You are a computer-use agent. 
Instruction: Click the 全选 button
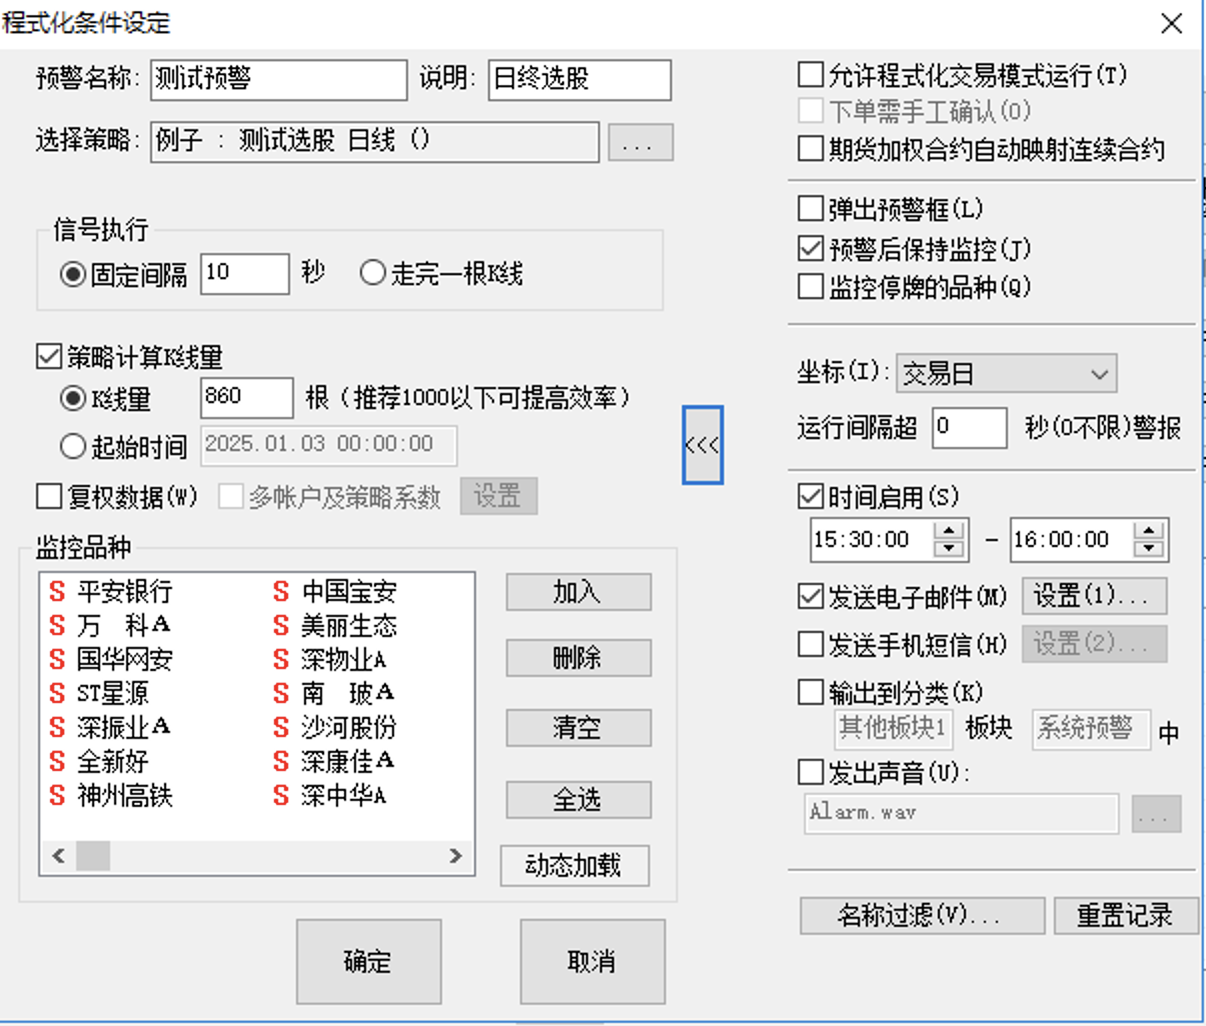578,800
